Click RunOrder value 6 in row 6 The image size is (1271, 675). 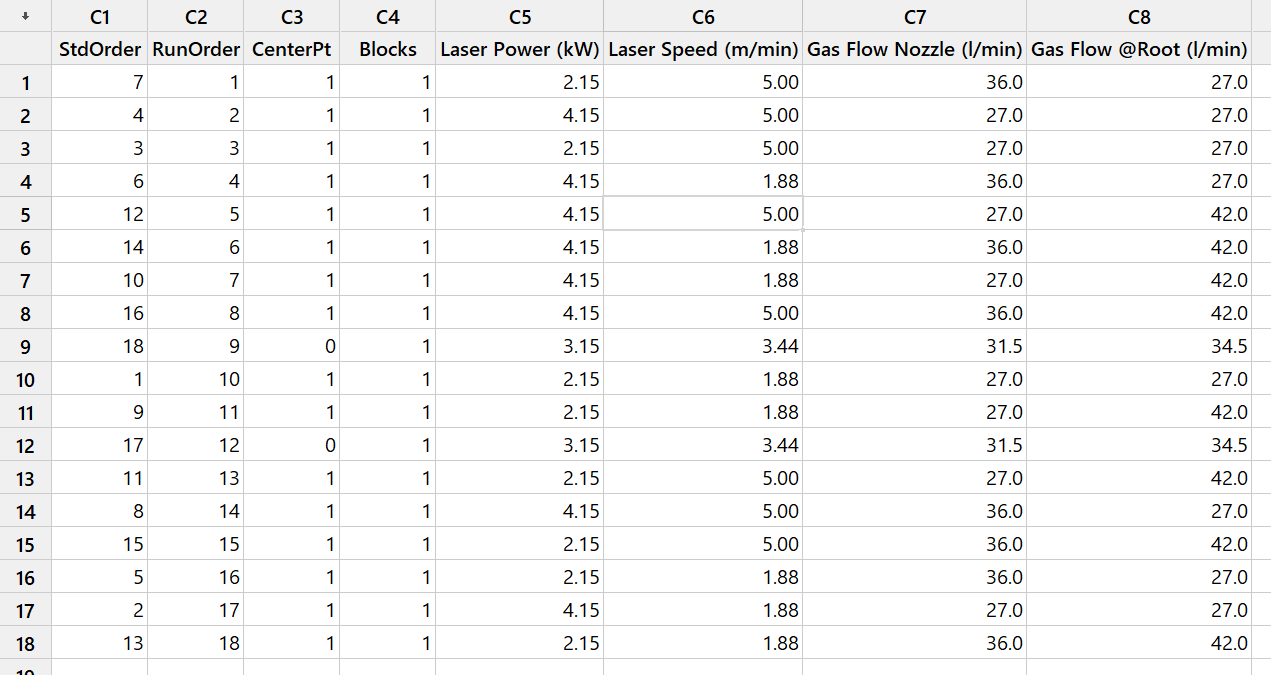pyautogui.click(x=195, y=247)
